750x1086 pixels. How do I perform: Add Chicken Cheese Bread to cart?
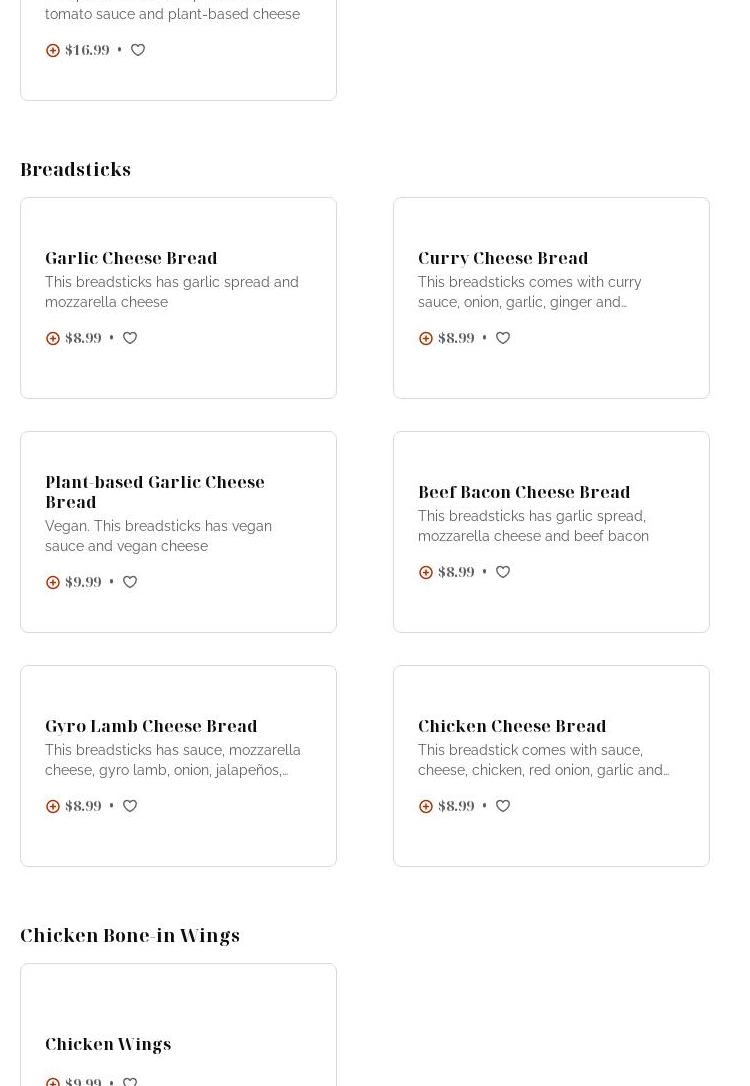(426, 806)
